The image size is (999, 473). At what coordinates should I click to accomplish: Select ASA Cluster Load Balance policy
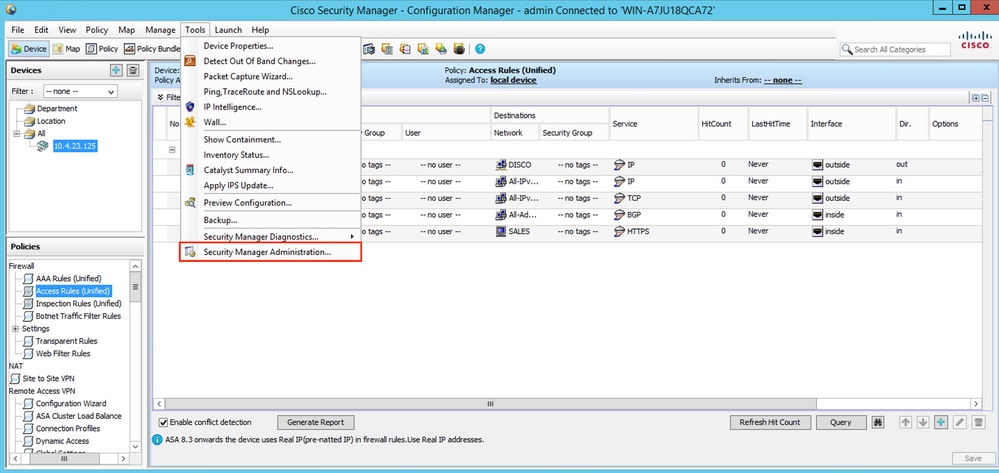[x=78, y=416]
